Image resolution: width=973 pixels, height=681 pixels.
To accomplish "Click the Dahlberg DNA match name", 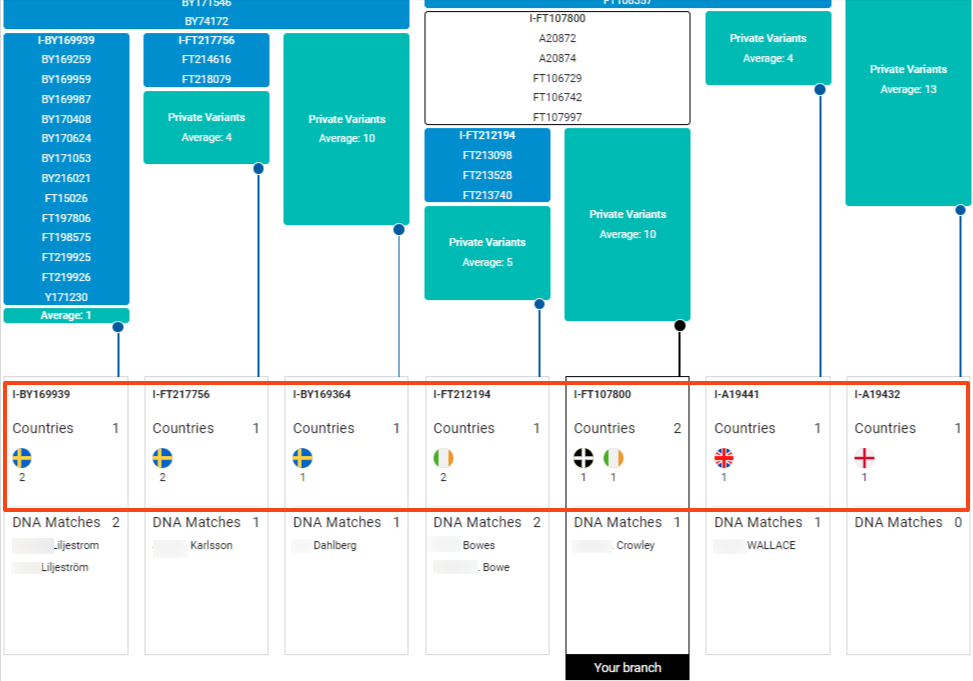I will (x=334, y=545).
